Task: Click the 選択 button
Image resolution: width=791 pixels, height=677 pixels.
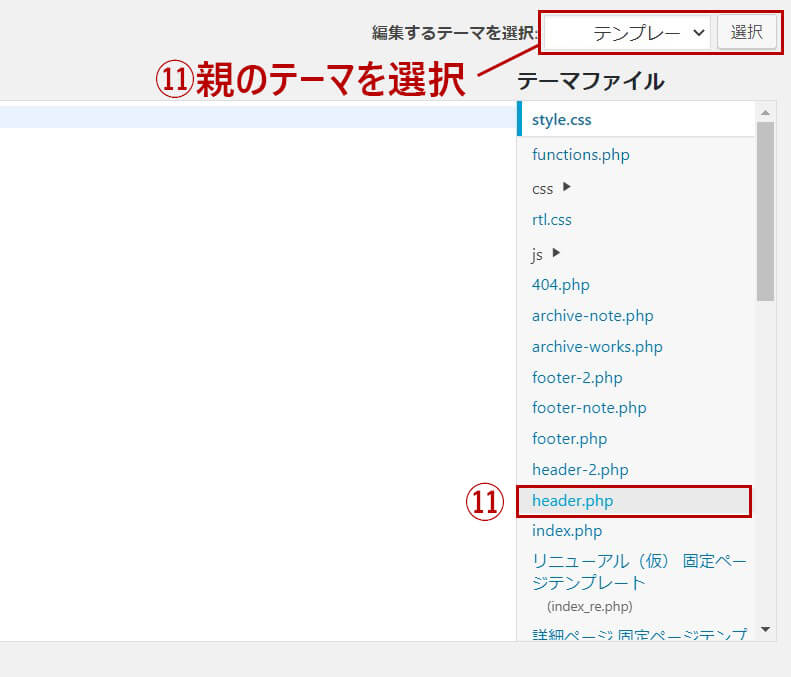Action: (x=747, y=33)
